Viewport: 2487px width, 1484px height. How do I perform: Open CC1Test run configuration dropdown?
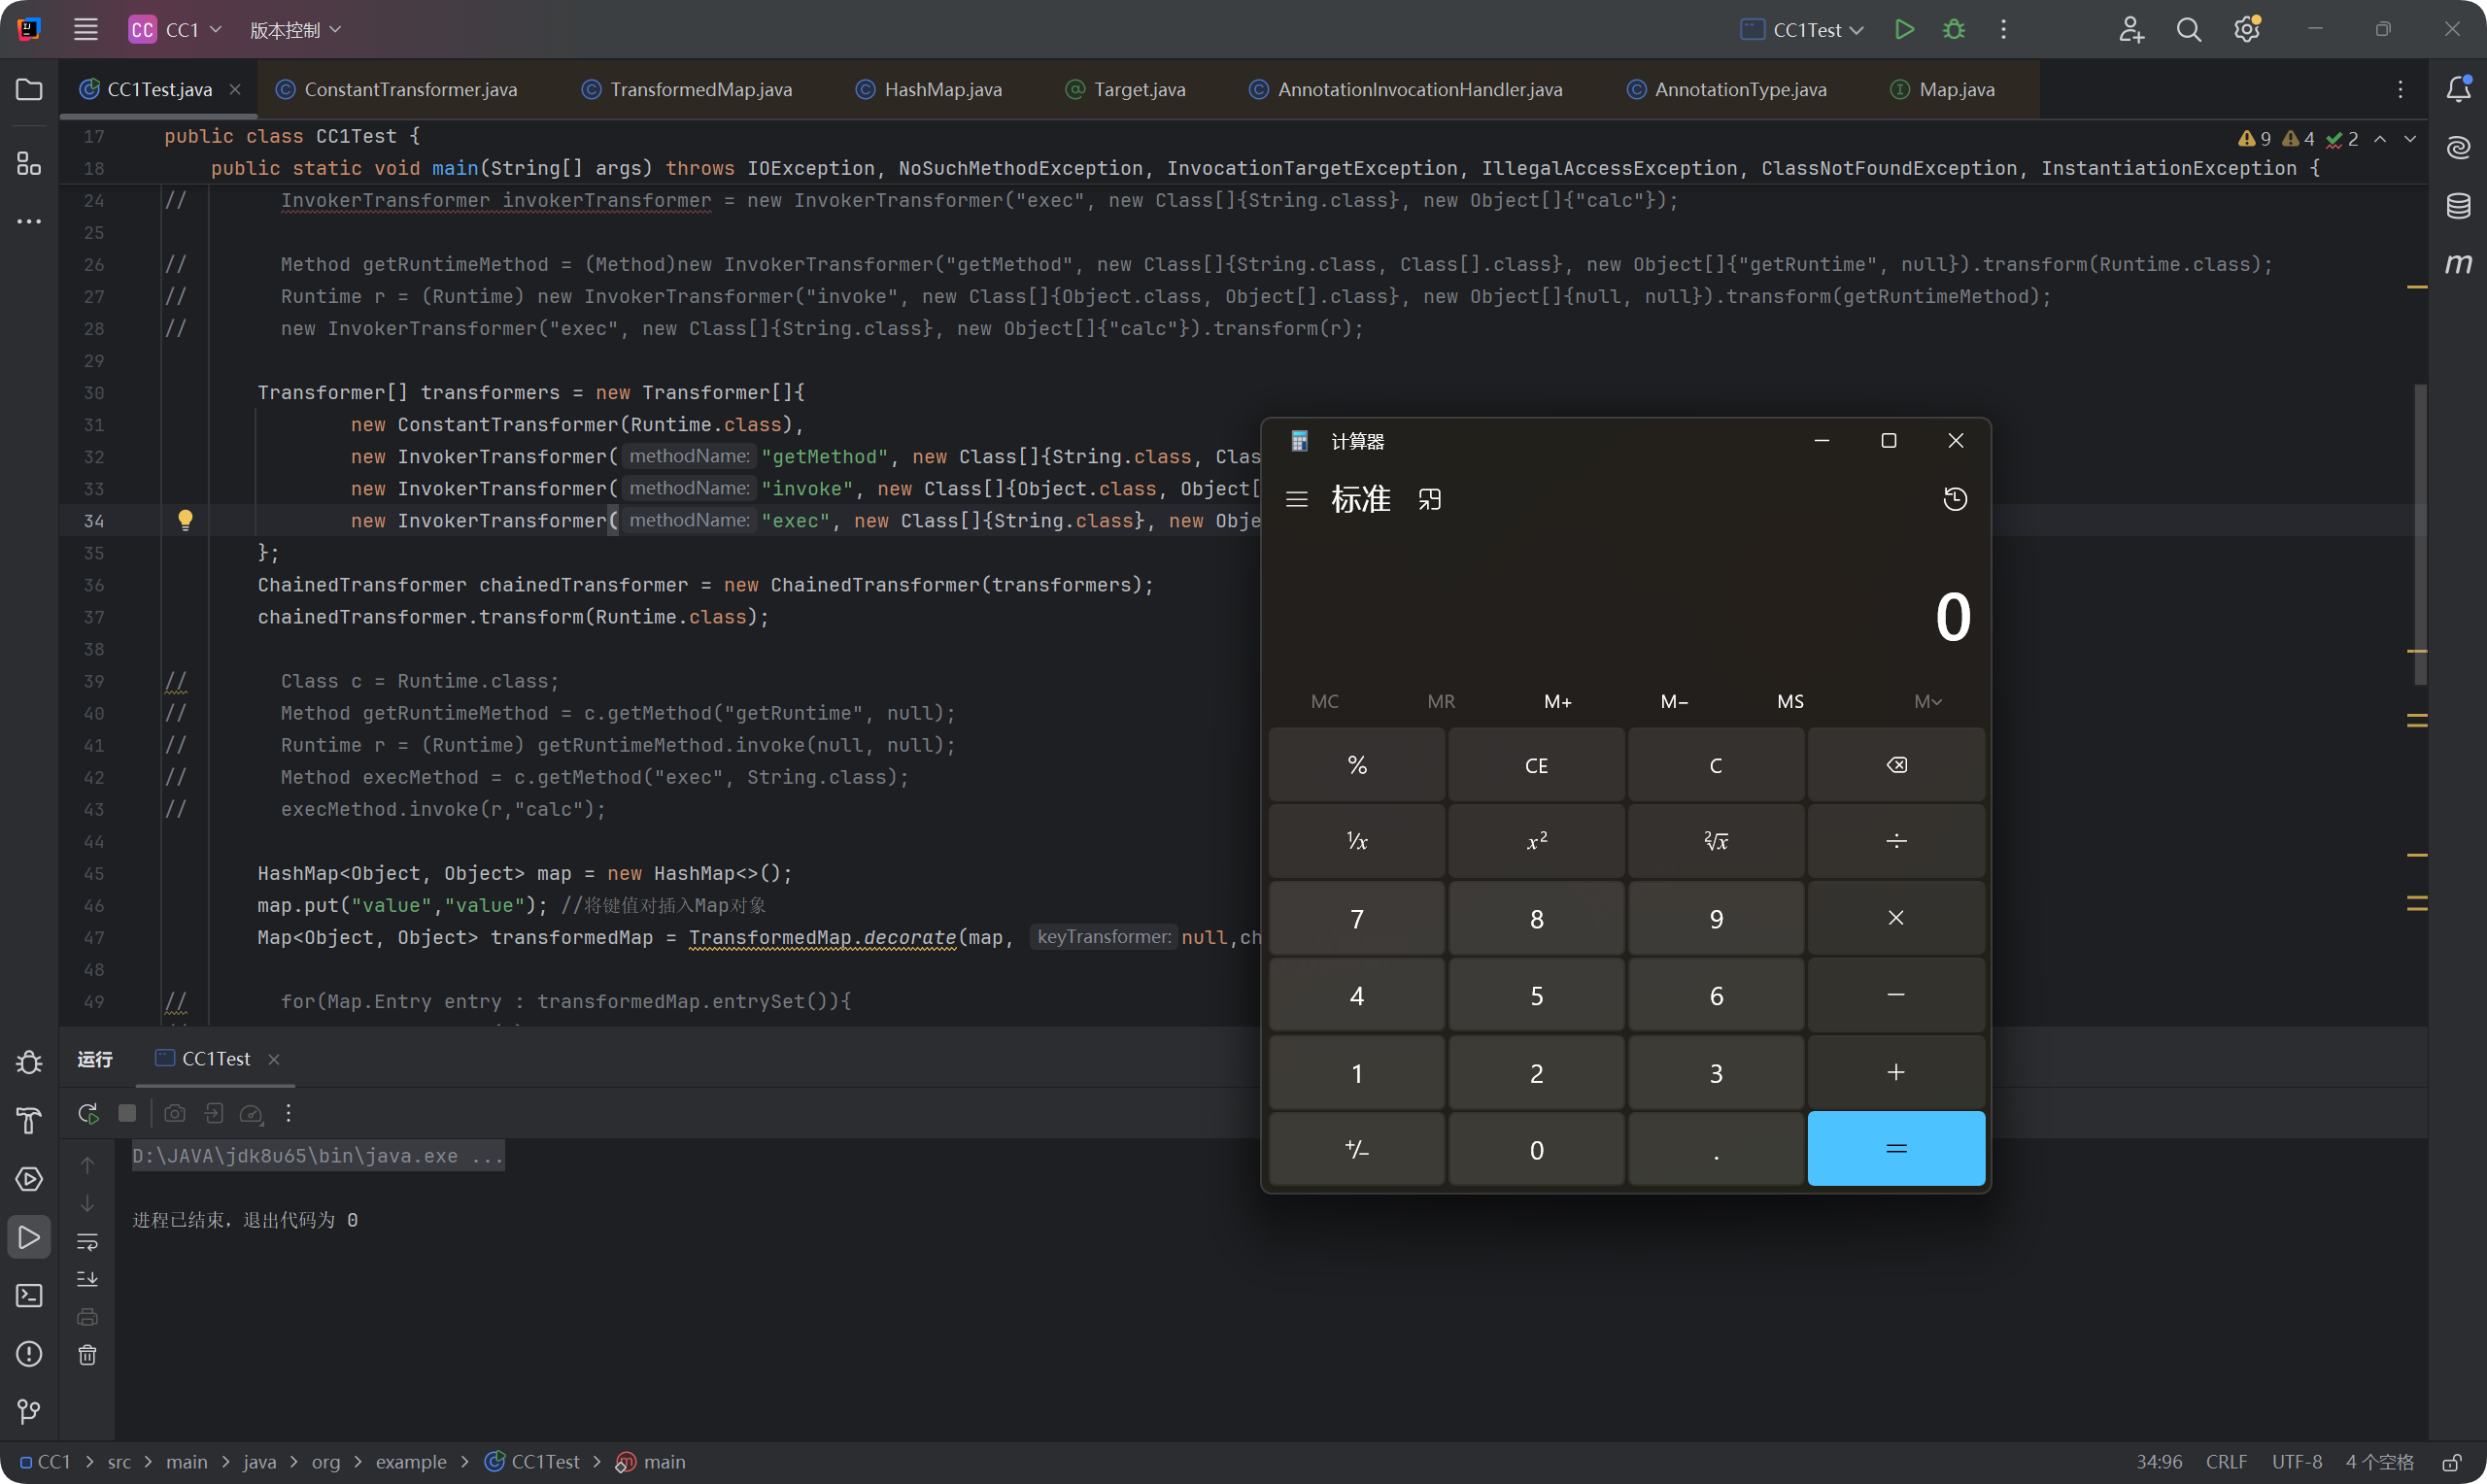[x=1802, y=30]
